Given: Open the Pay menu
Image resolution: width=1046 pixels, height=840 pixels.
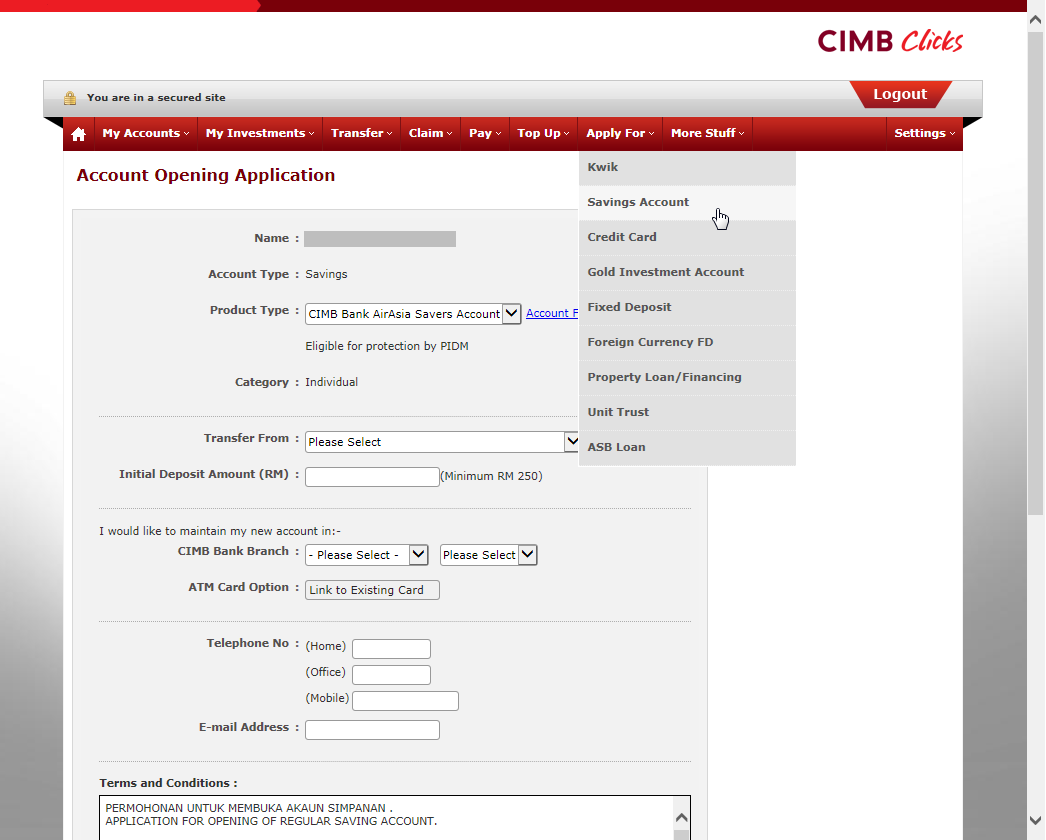Looking at the screenshot, I should coord(485,133).
